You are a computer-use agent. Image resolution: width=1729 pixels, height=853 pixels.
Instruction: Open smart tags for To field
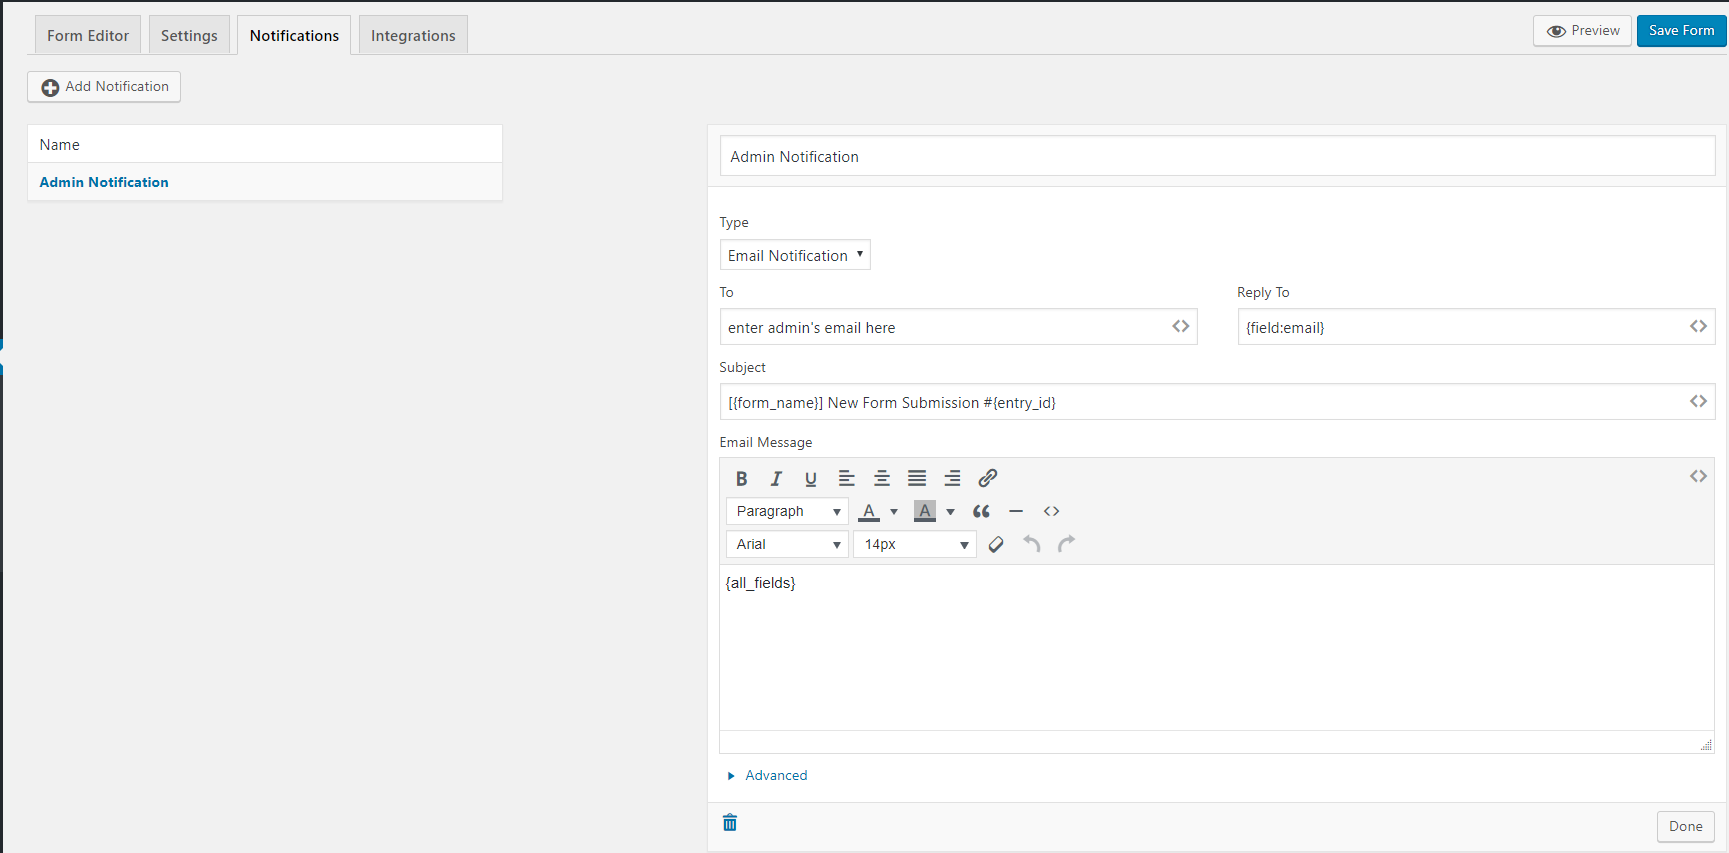click(1181, 326)
